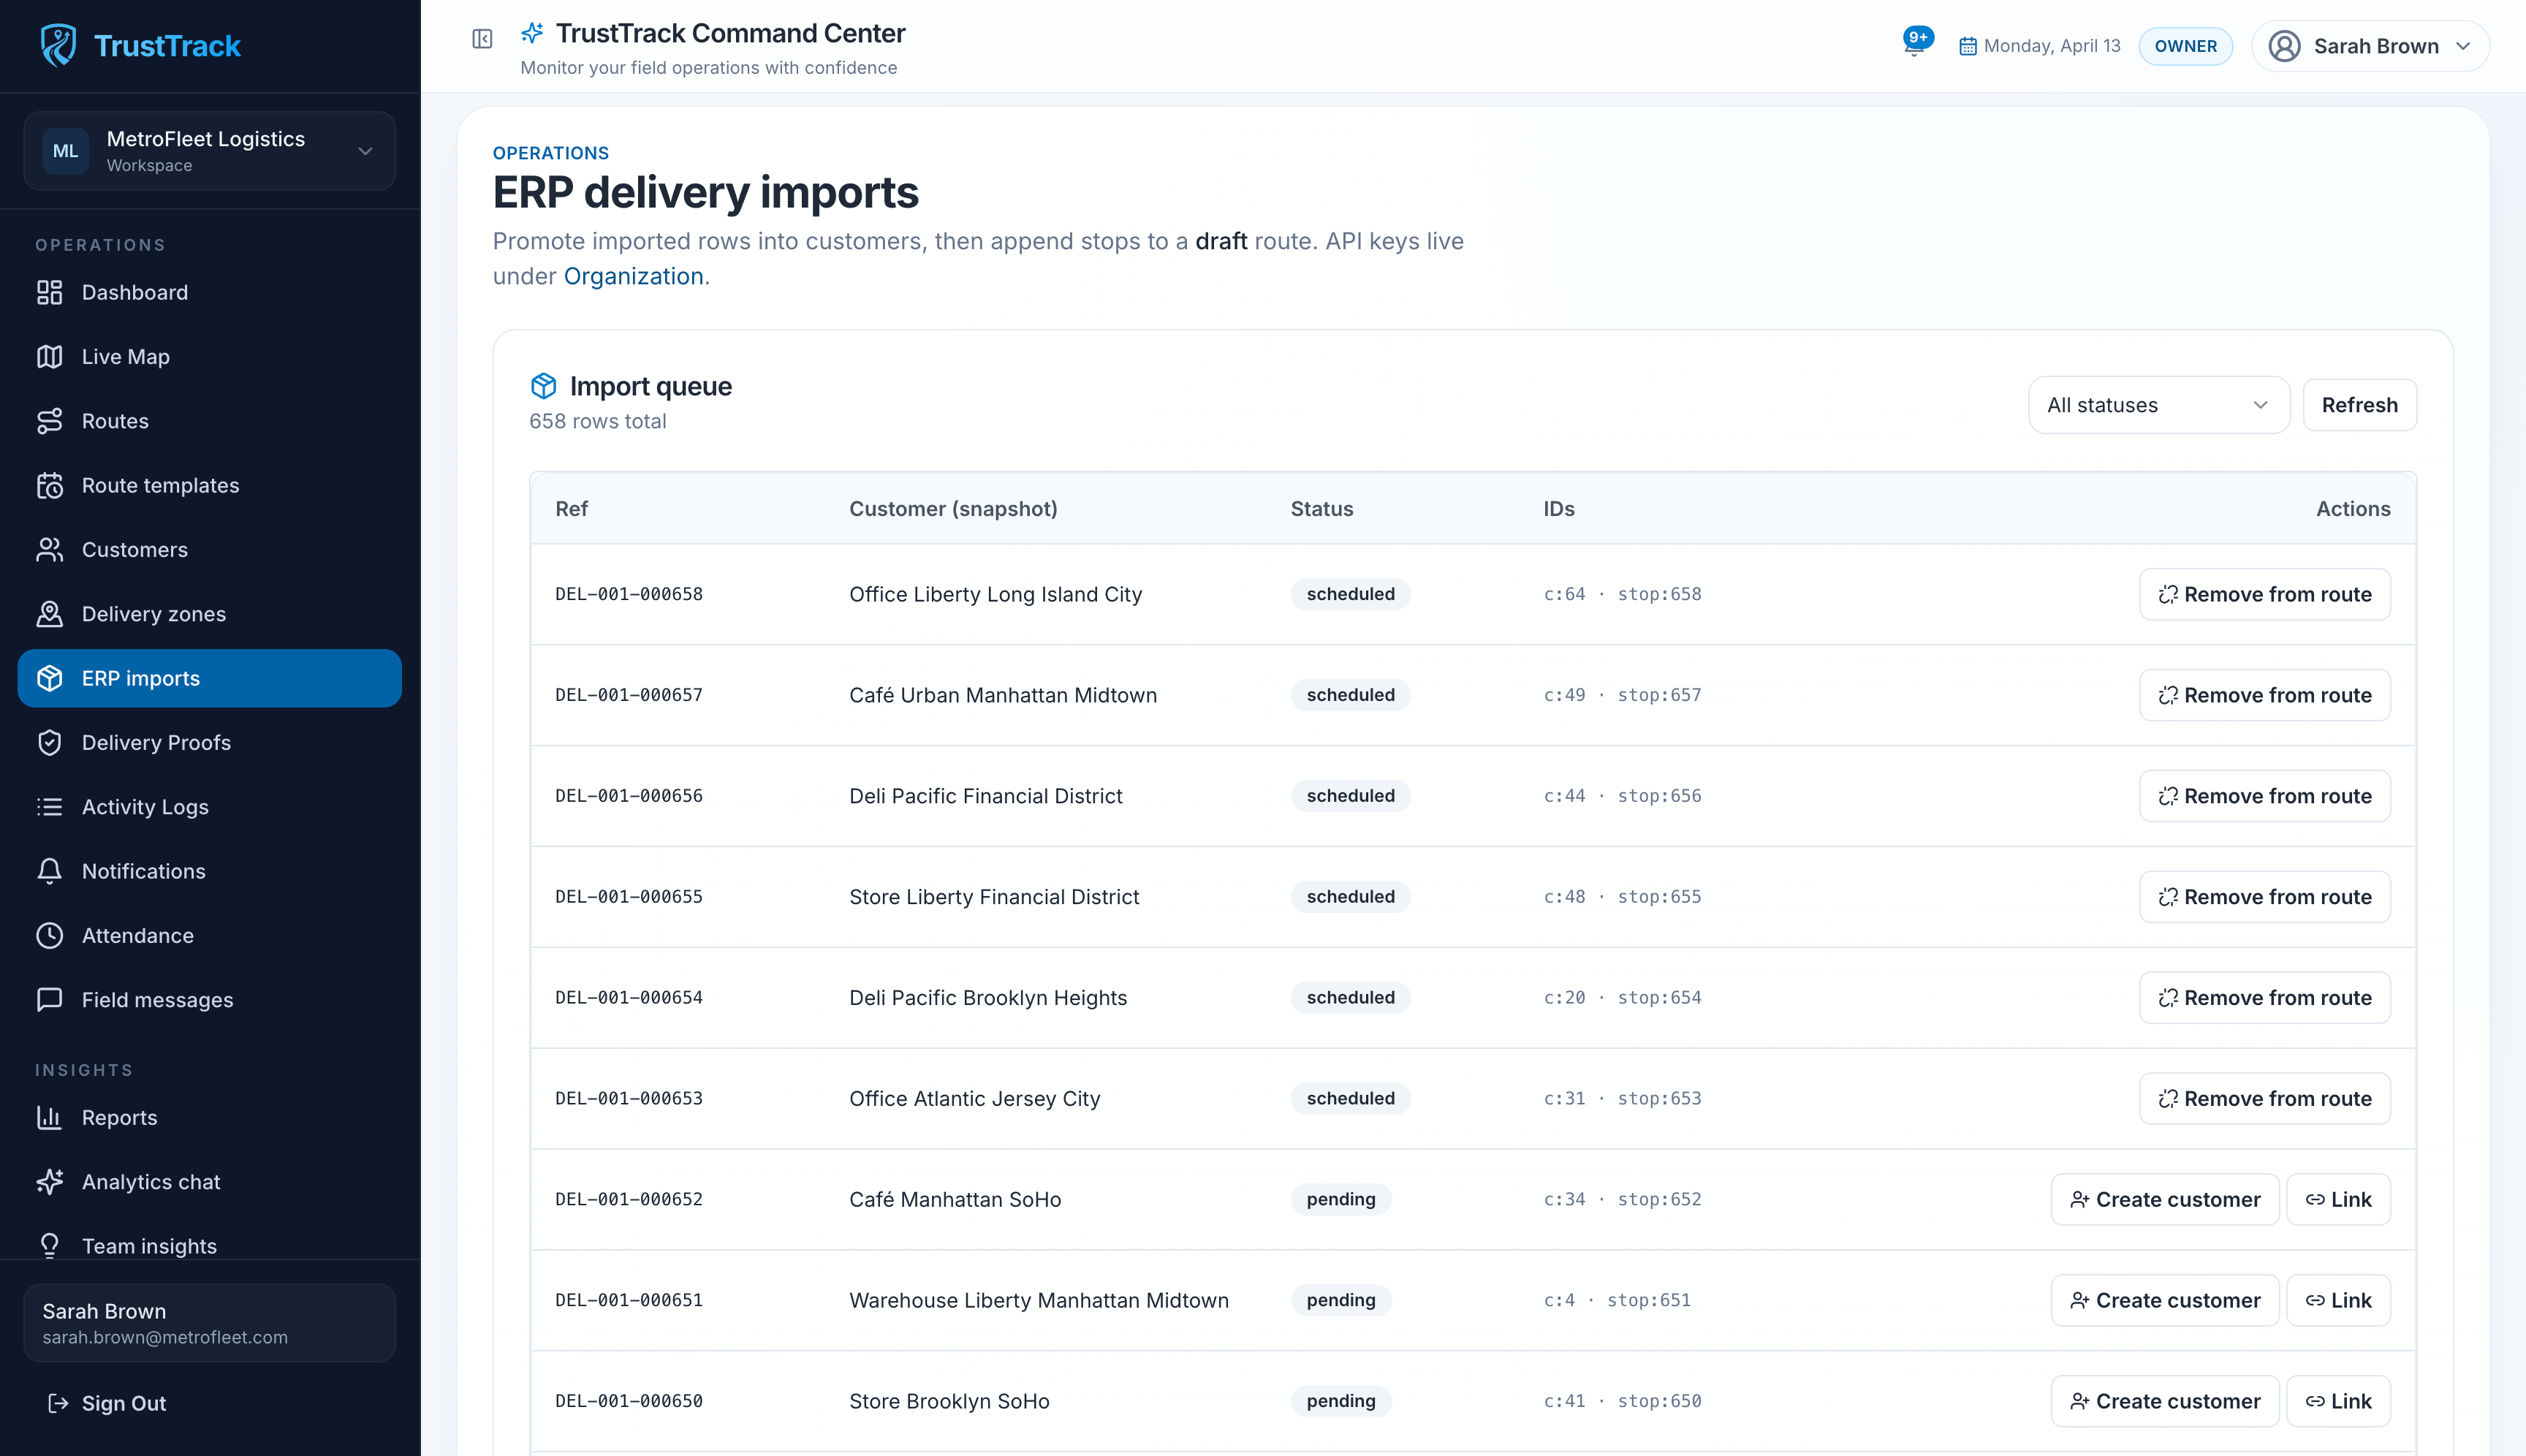Click the Attendance clock icon
The image size is (2526, 1456).
pyautogui.click(x=49, y=936)
